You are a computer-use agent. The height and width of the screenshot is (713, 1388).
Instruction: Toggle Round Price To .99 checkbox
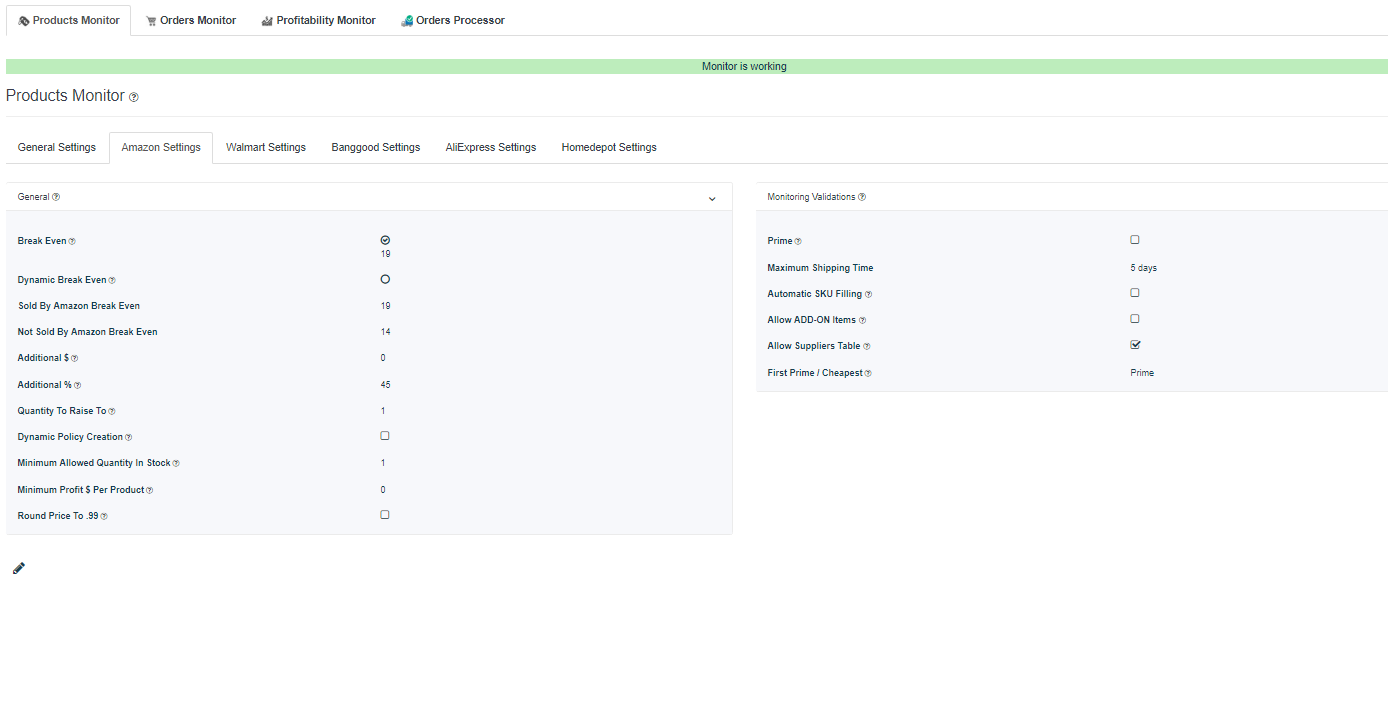385,515
